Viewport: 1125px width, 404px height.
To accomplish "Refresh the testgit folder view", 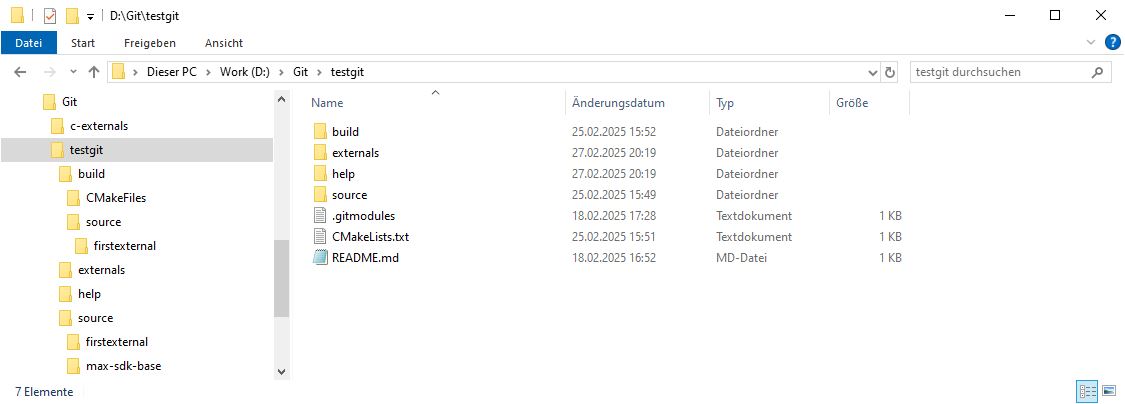I will click(x=890, y=72).
